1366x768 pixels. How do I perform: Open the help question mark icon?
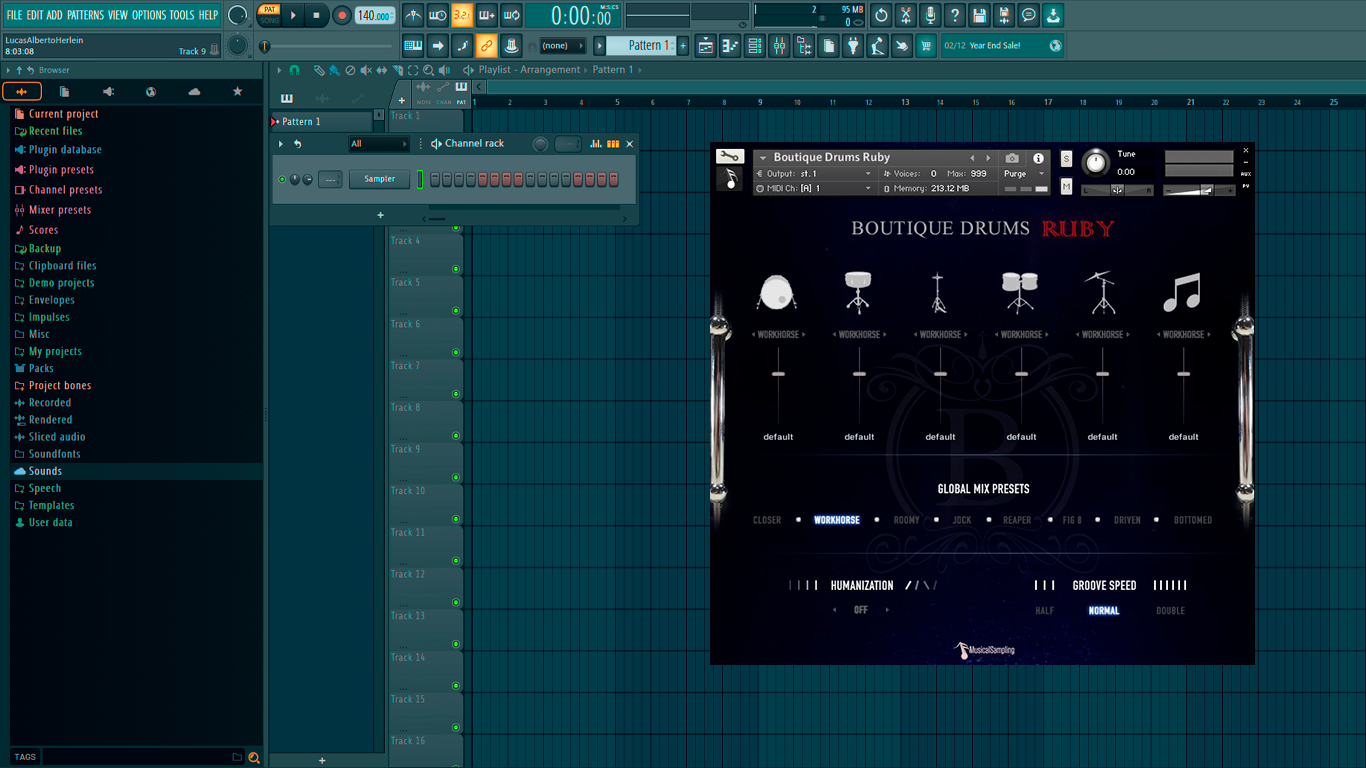(x=955, y=15)
